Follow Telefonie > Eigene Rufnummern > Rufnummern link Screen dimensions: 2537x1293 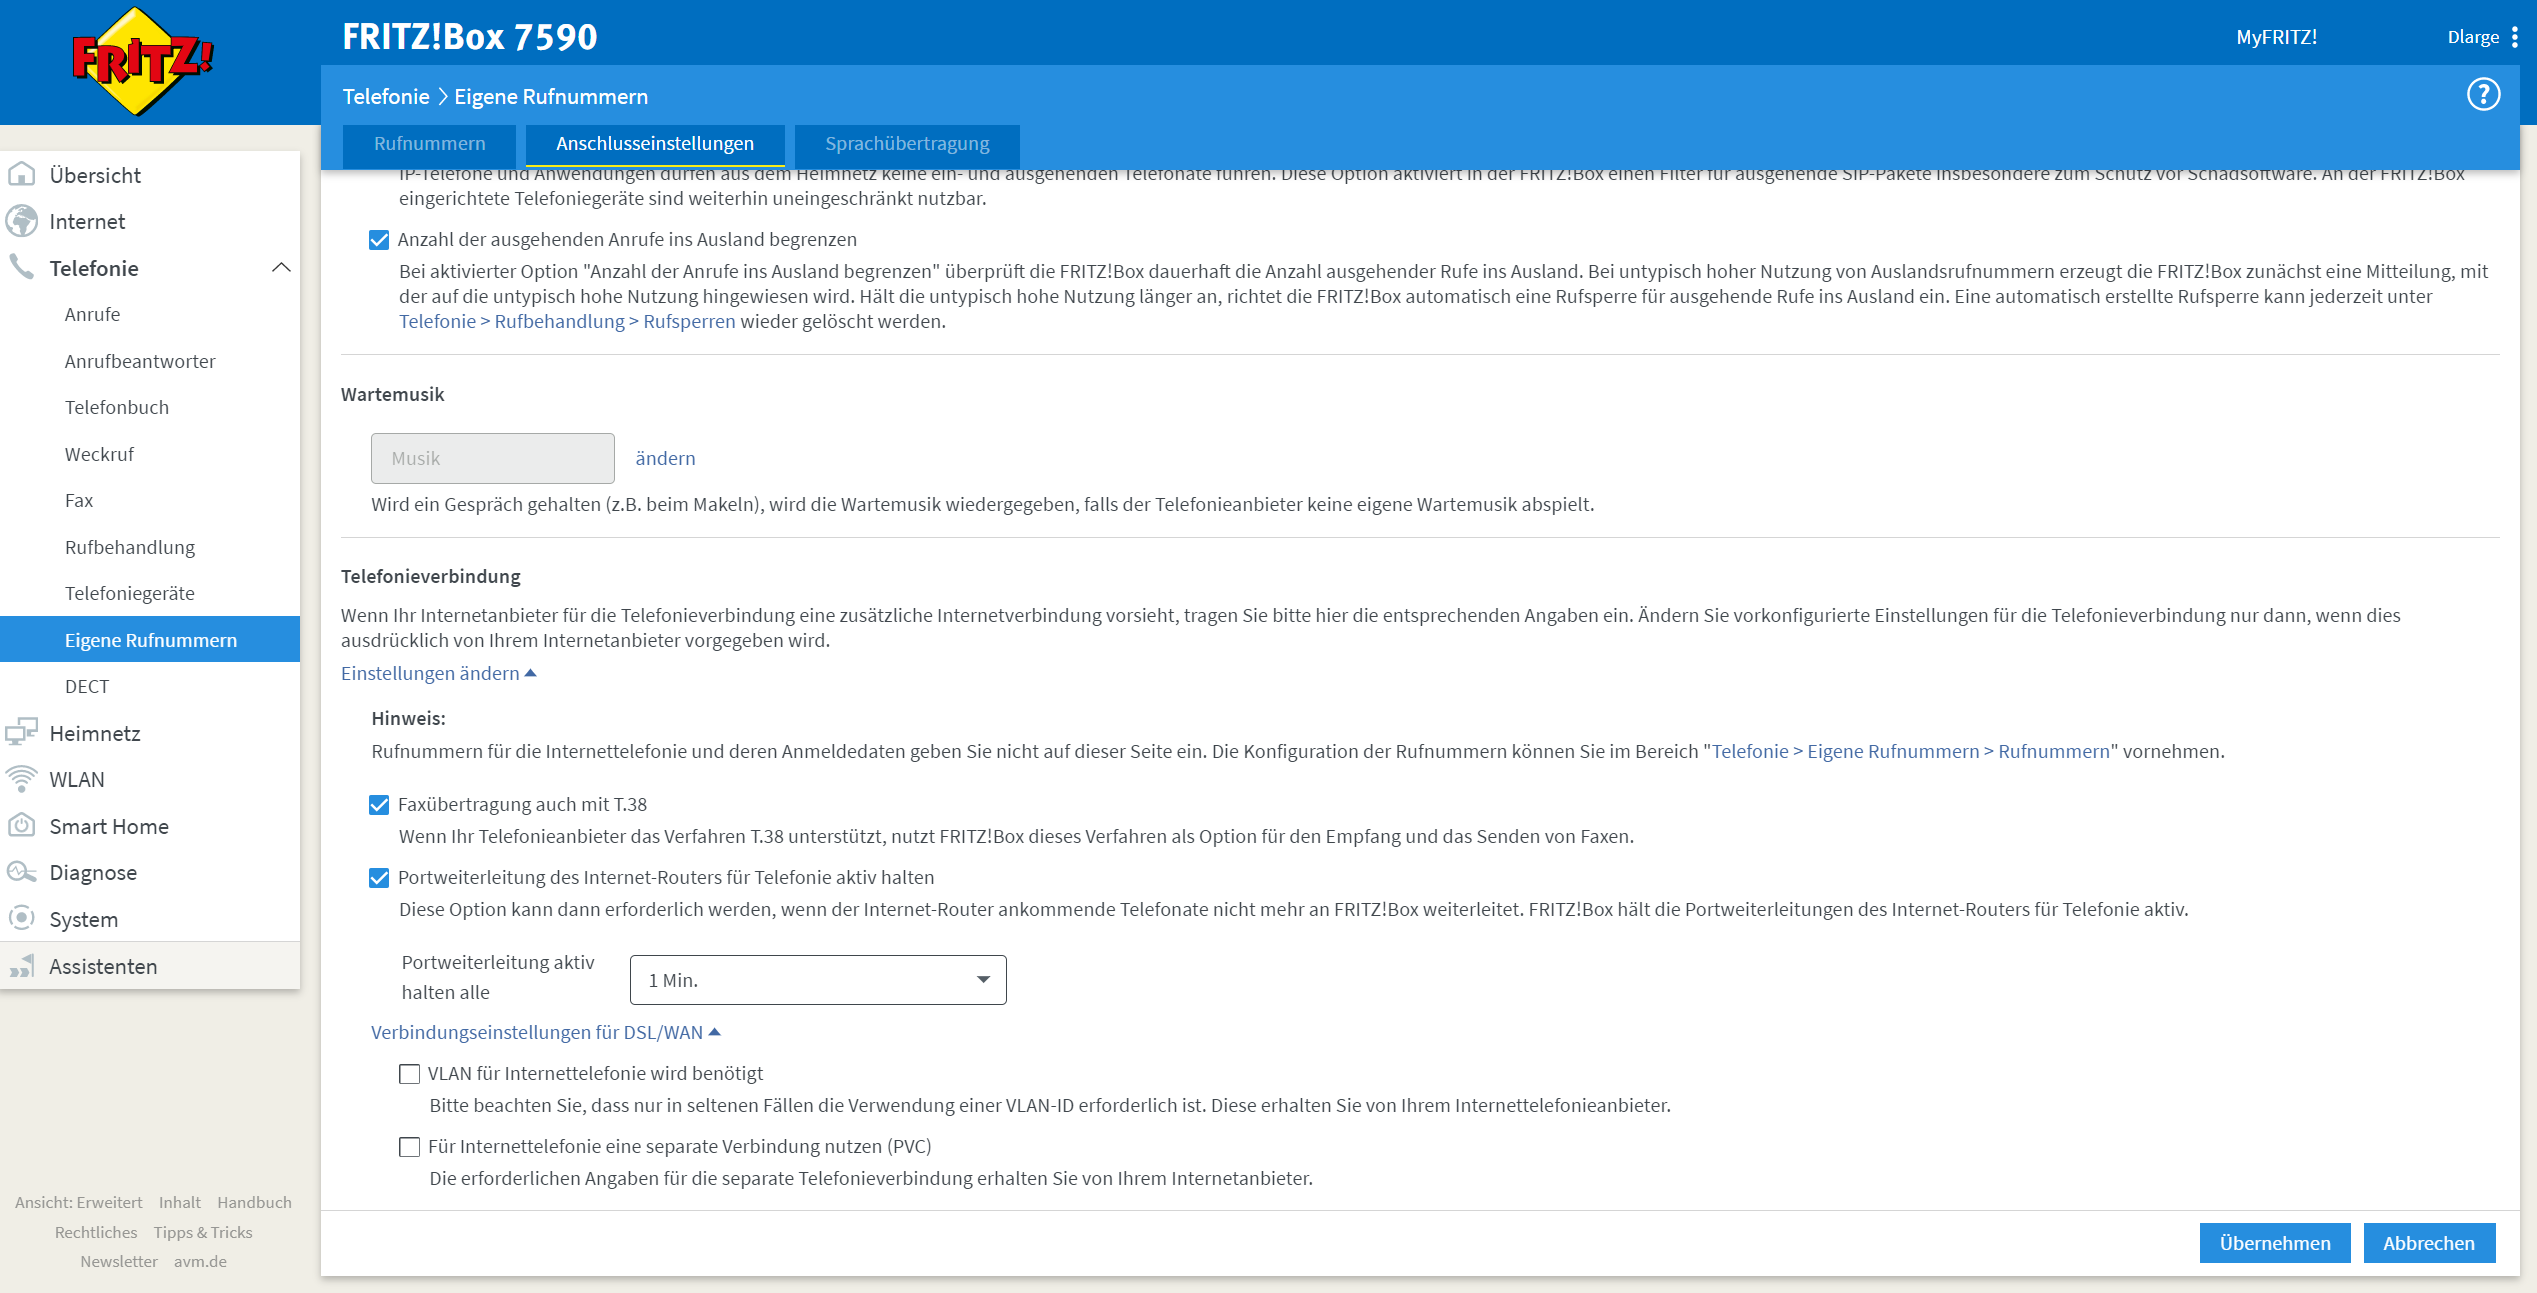click(x=1911, y=751)
